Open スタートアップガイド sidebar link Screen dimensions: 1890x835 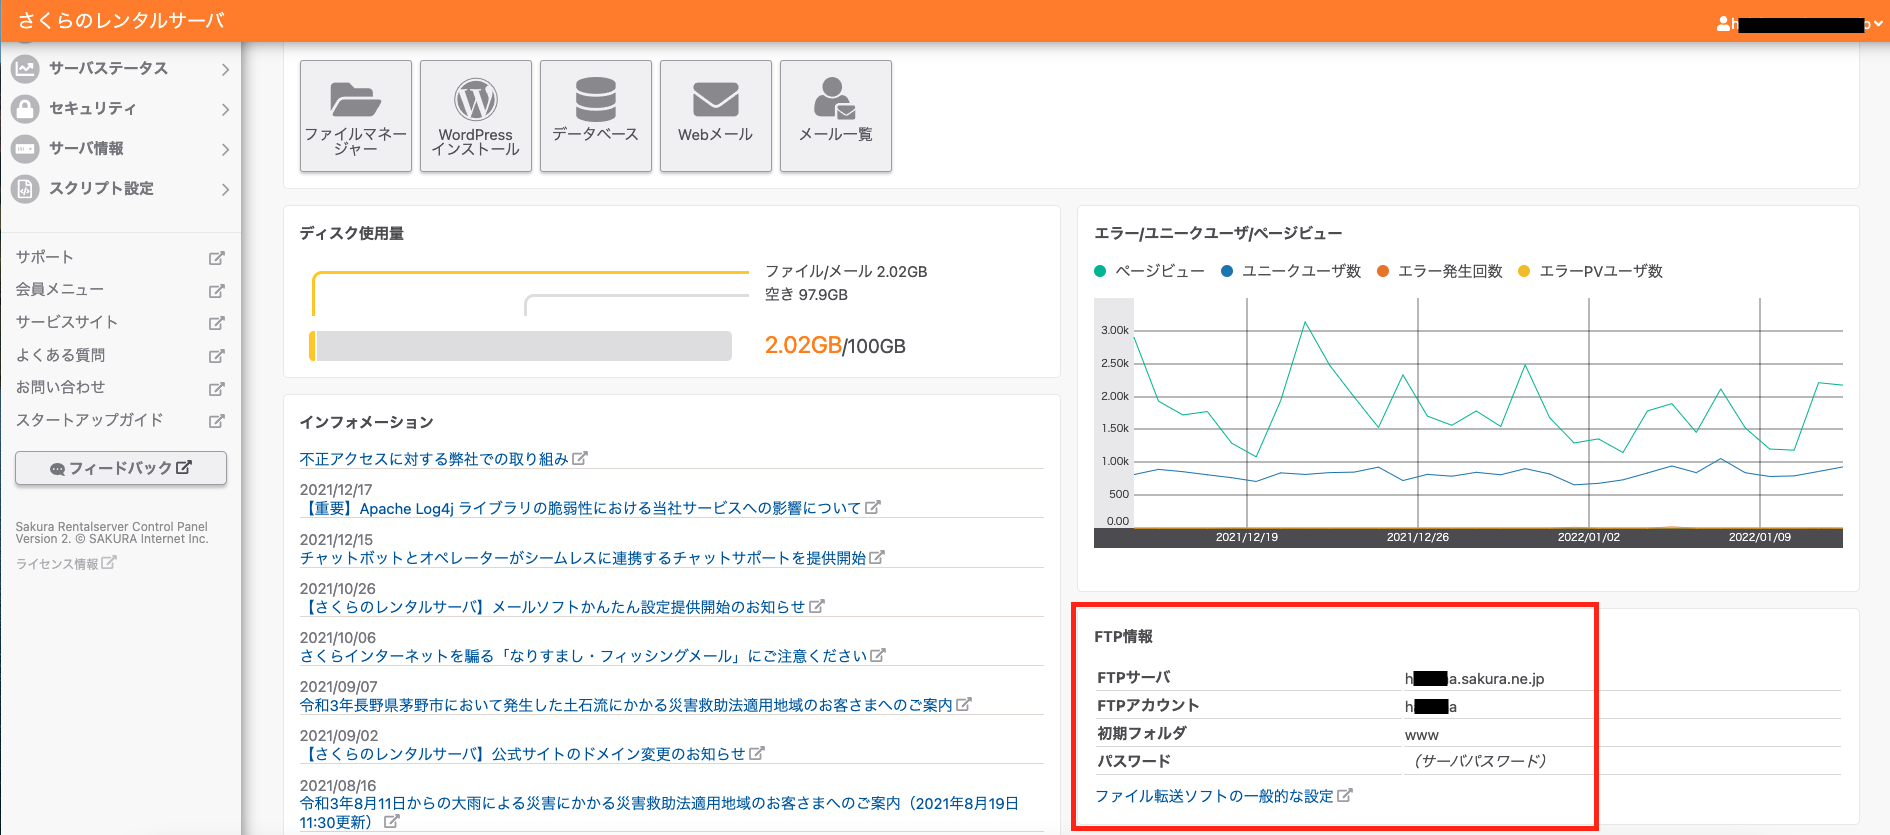coord(89,420)
